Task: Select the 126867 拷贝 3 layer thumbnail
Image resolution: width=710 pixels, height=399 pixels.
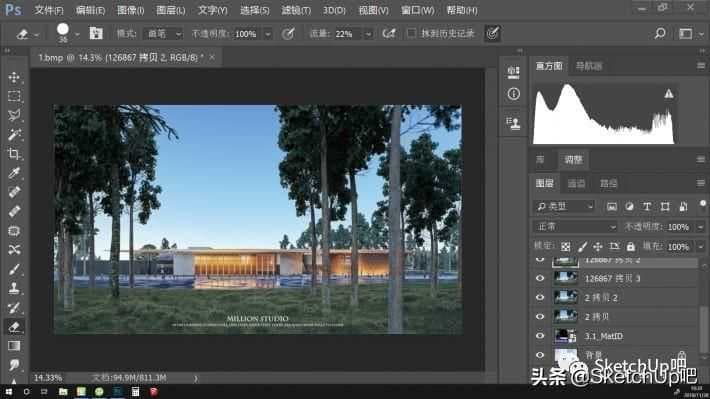Action: (x=565, y=278)
